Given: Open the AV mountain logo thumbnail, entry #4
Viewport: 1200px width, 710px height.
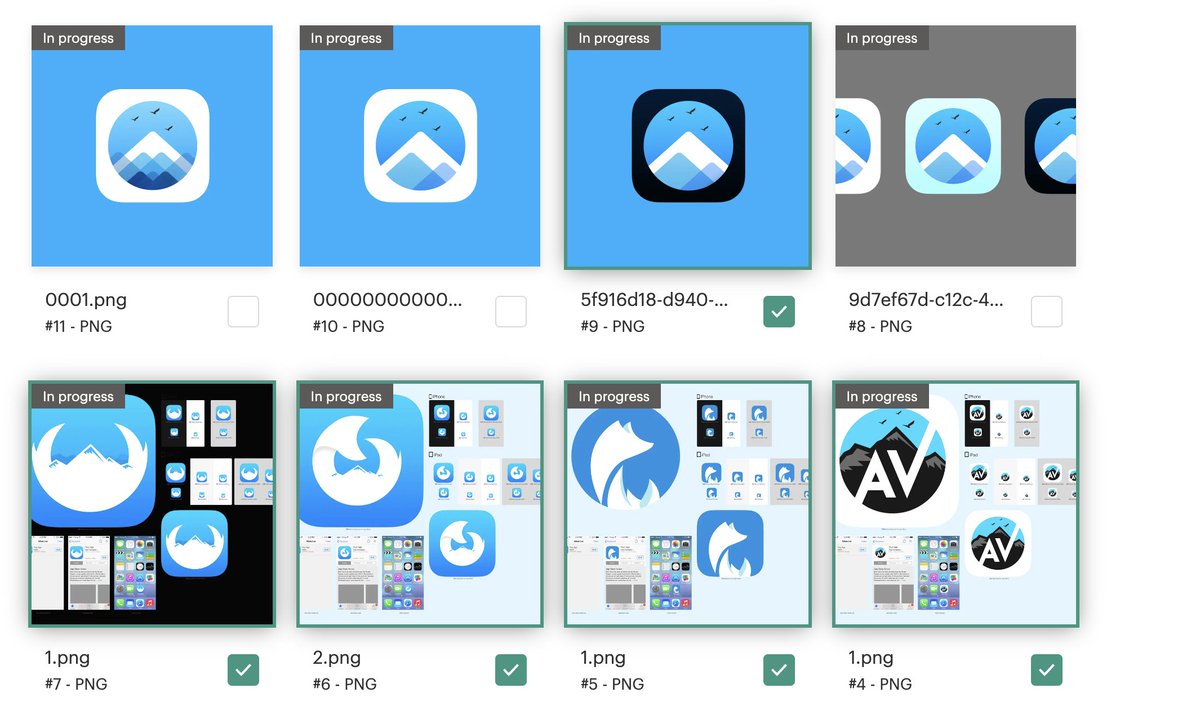Looking at the screenshot, I should [956, 504].
